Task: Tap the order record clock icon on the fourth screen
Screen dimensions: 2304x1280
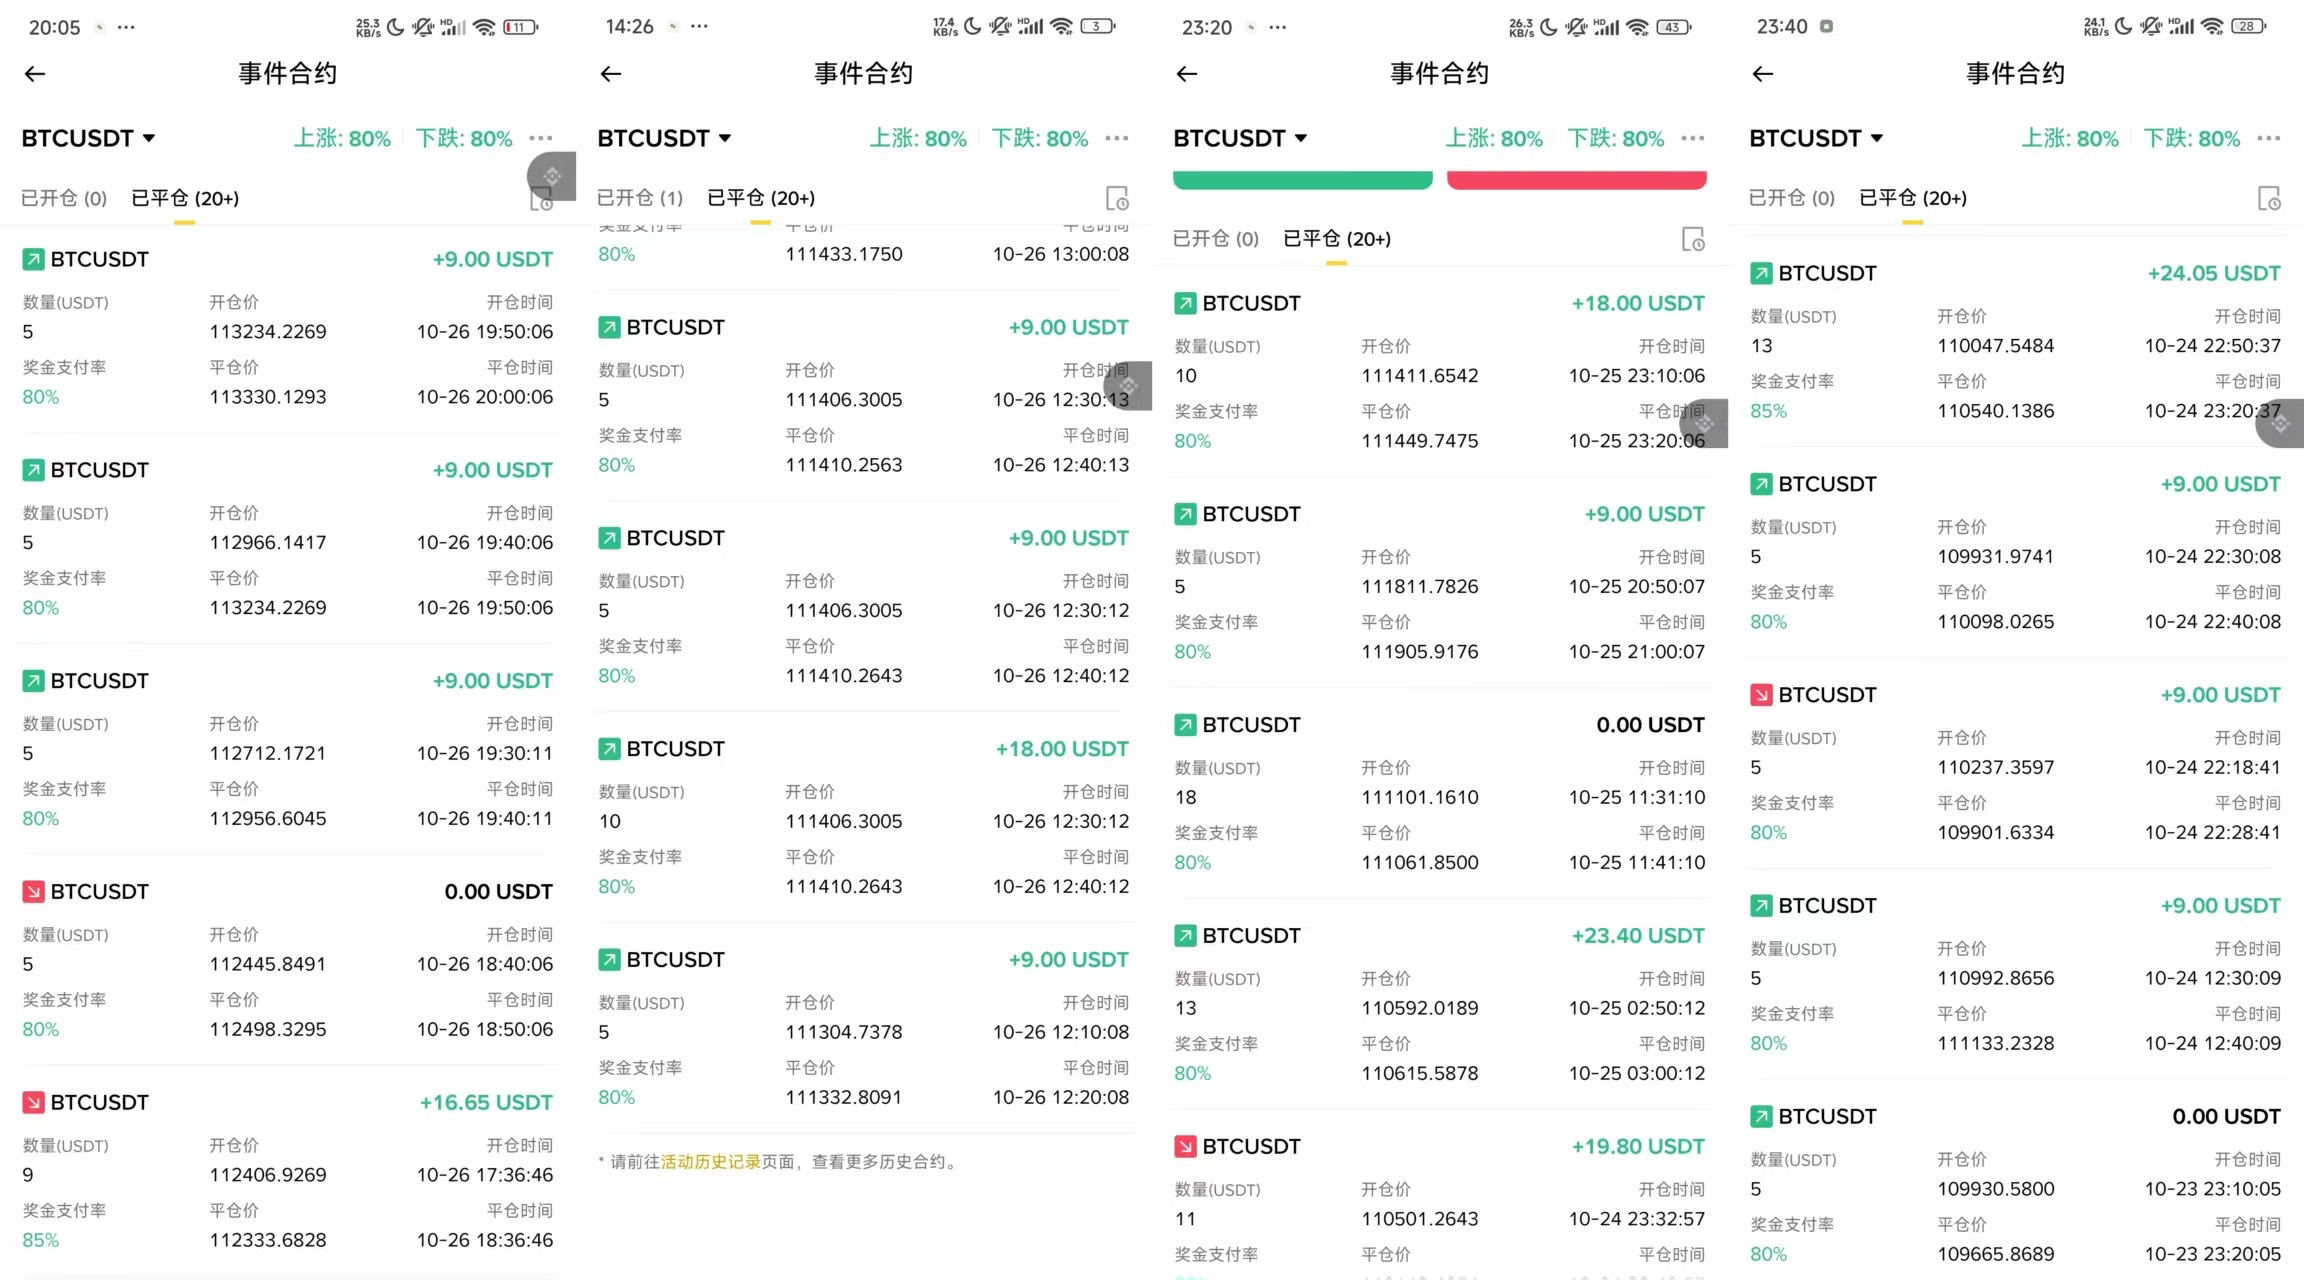Action: pyautogui.click(x=2270, y=198)
